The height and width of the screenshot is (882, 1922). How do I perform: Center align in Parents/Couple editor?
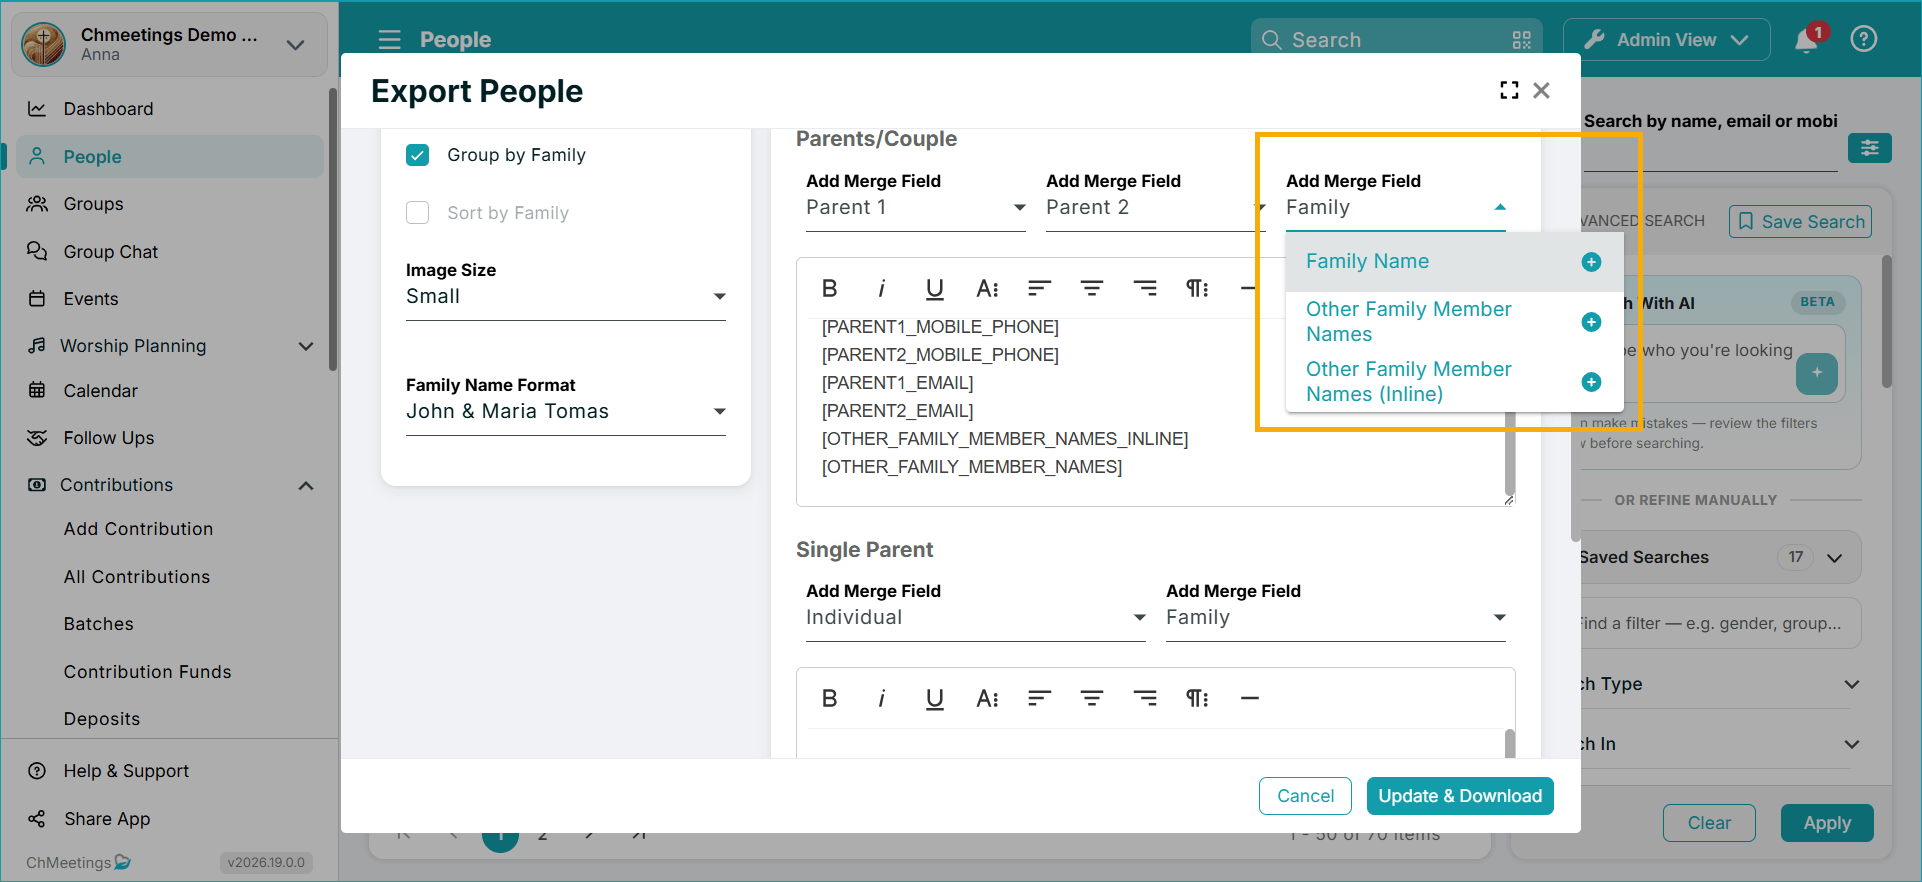click(1092, 289)
